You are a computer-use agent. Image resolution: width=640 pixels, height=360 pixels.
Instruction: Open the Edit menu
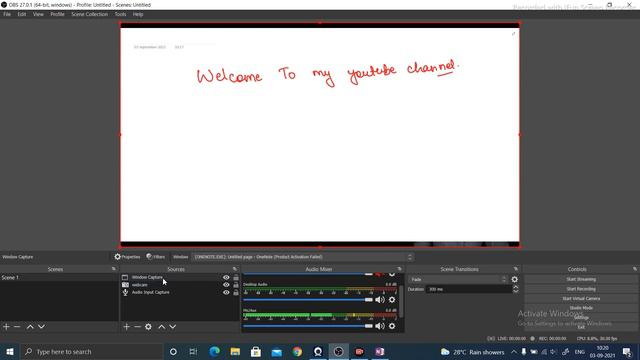coord(22,14)
